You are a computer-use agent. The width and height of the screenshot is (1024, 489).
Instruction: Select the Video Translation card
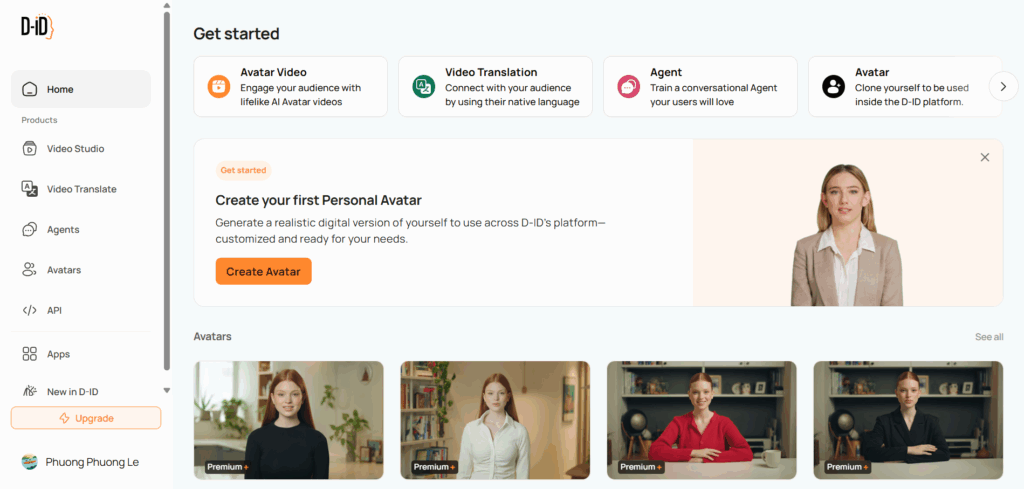pos(495,87)
